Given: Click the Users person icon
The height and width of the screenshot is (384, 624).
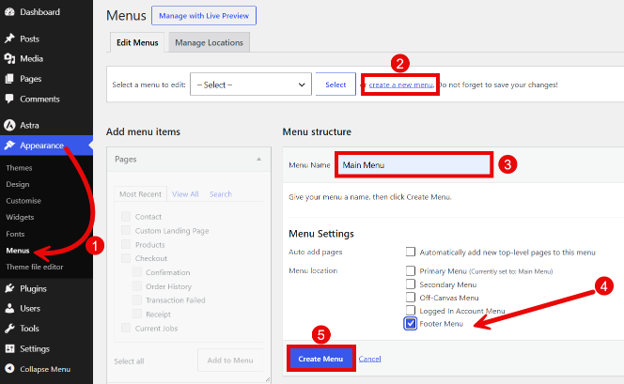Looking at the screenshot, I should pos(10,308).
